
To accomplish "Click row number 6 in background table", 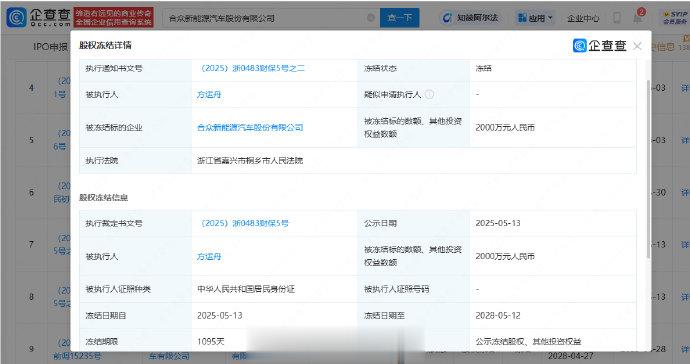I will pyautogui.click(x=31, y=192).
